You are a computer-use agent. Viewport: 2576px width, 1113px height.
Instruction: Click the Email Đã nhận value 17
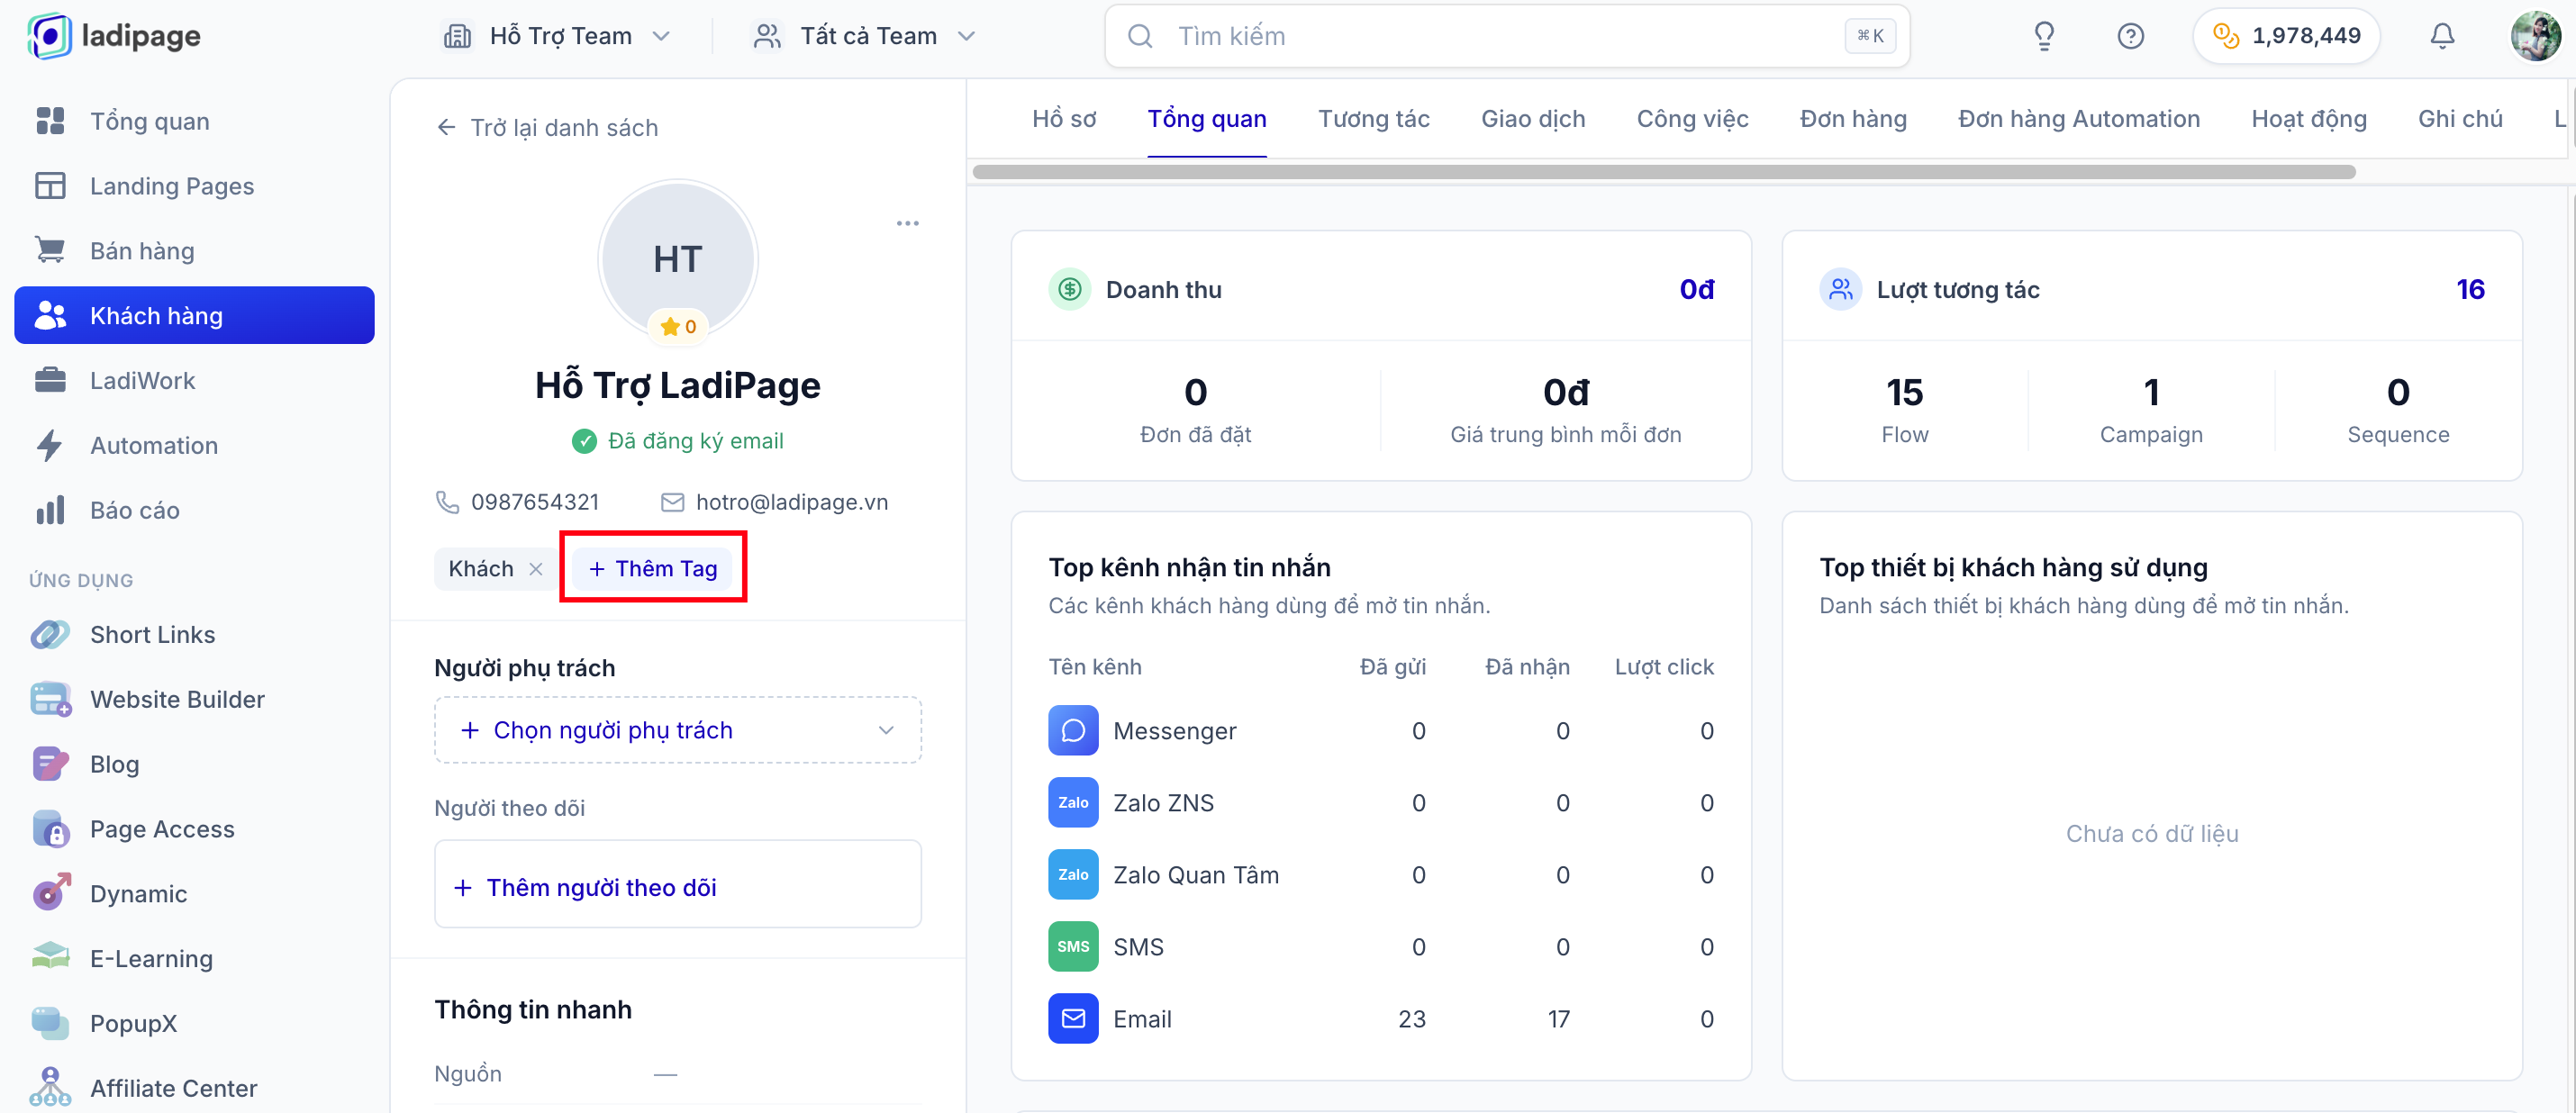tap(1558, 1019)
